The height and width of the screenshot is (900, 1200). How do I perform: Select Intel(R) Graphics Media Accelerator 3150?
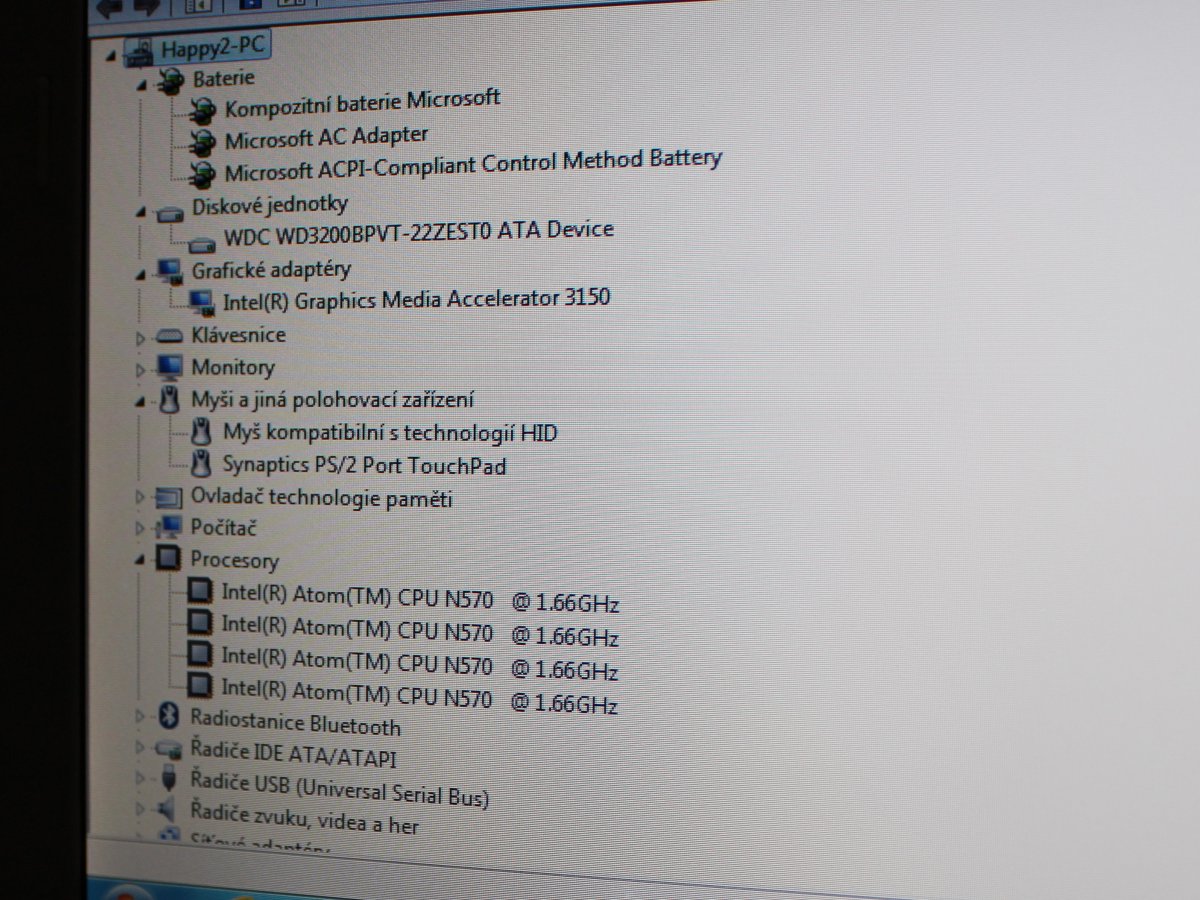coord(416,298)
